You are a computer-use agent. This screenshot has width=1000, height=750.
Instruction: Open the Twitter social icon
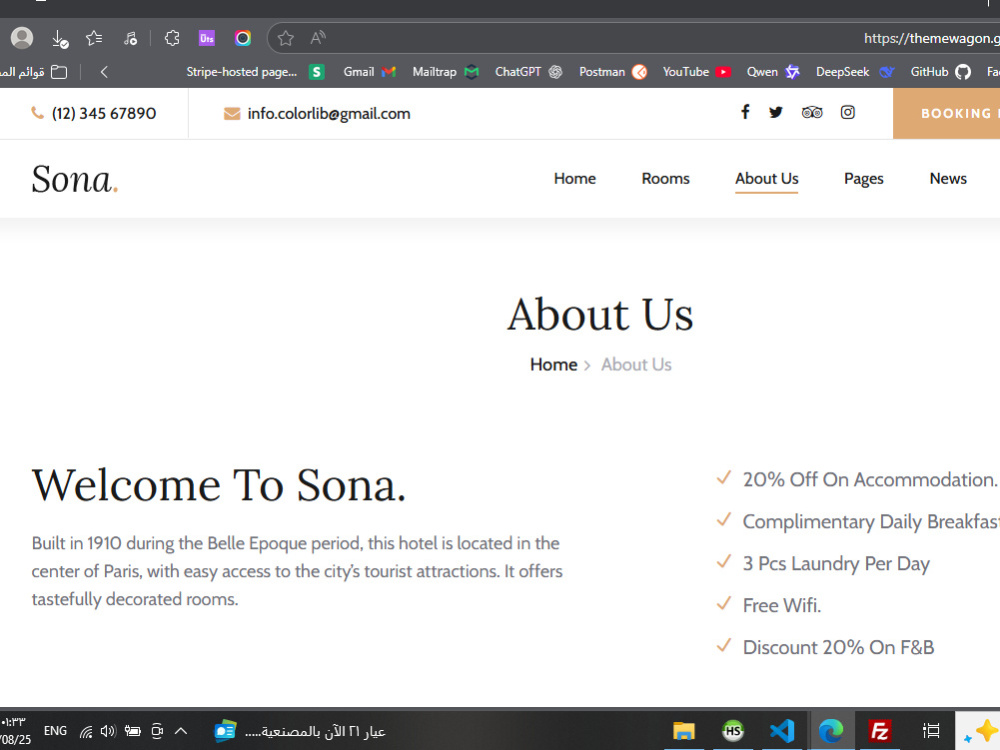(x=776, y=112)
